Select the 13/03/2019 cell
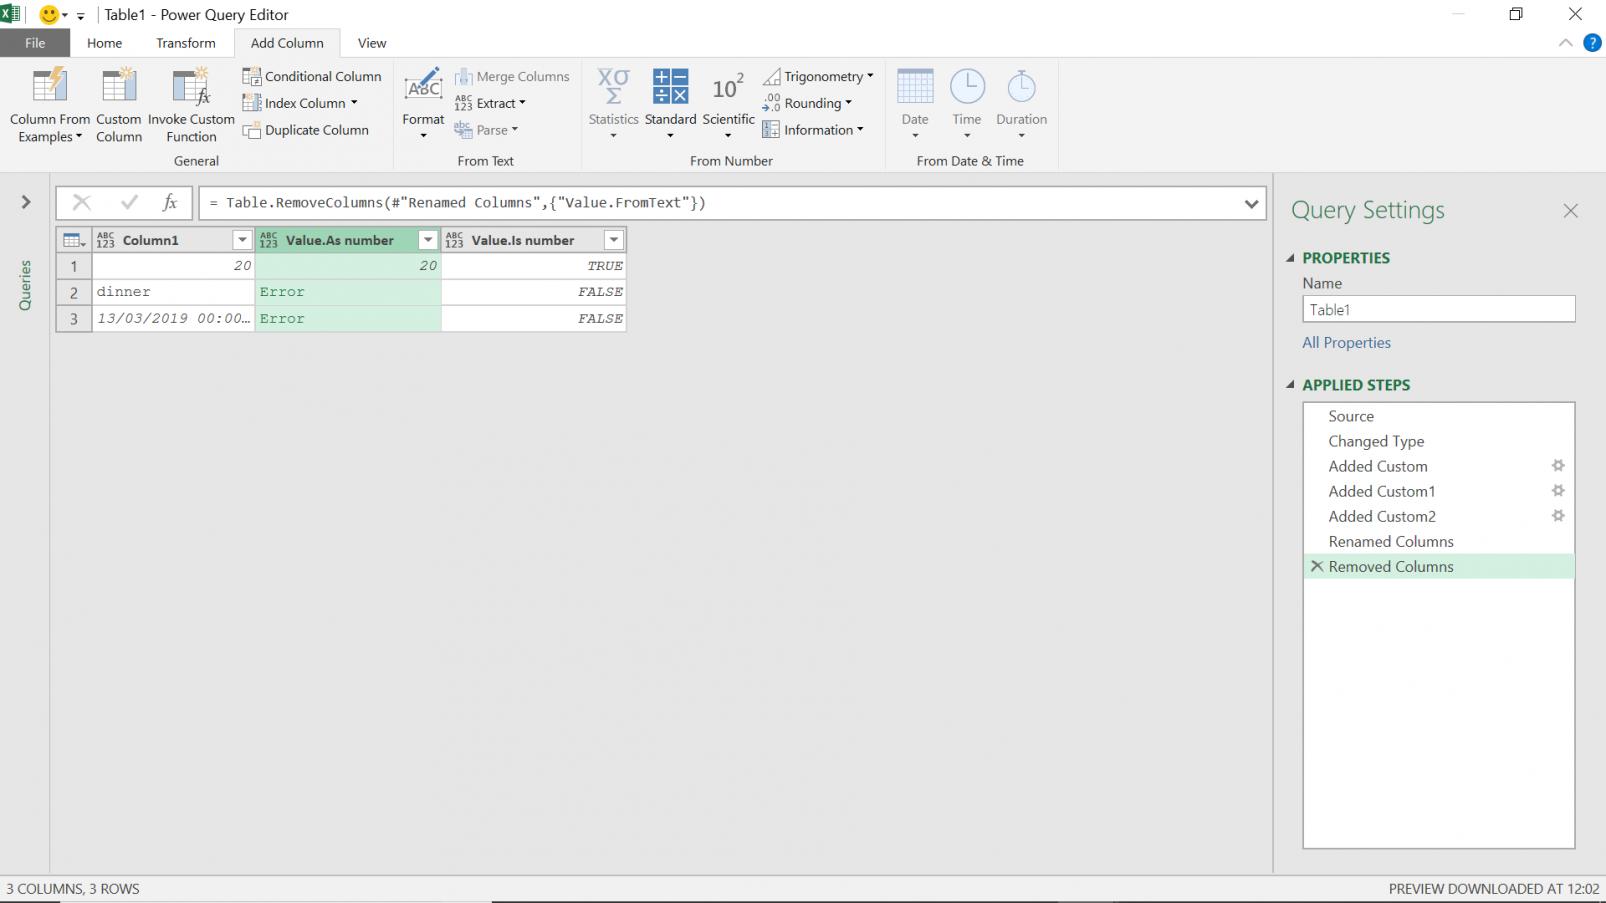The image size is (1606, 903). [x=174, y=318]
